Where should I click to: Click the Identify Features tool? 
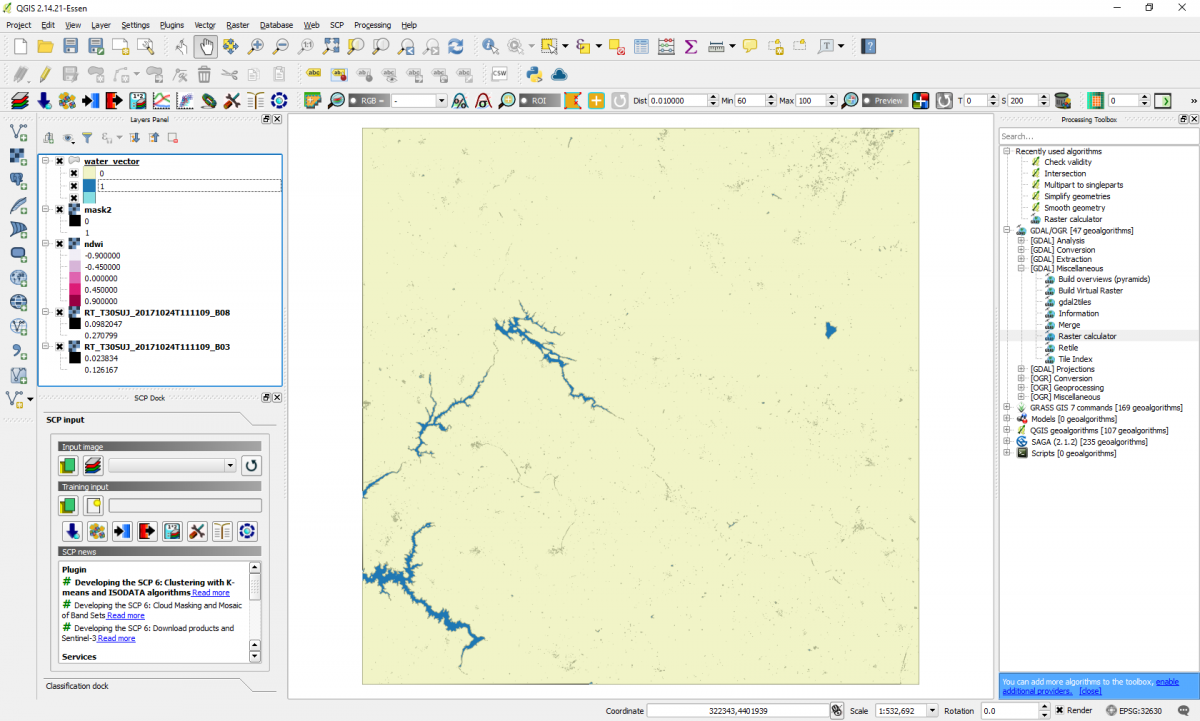click(490, 46)
